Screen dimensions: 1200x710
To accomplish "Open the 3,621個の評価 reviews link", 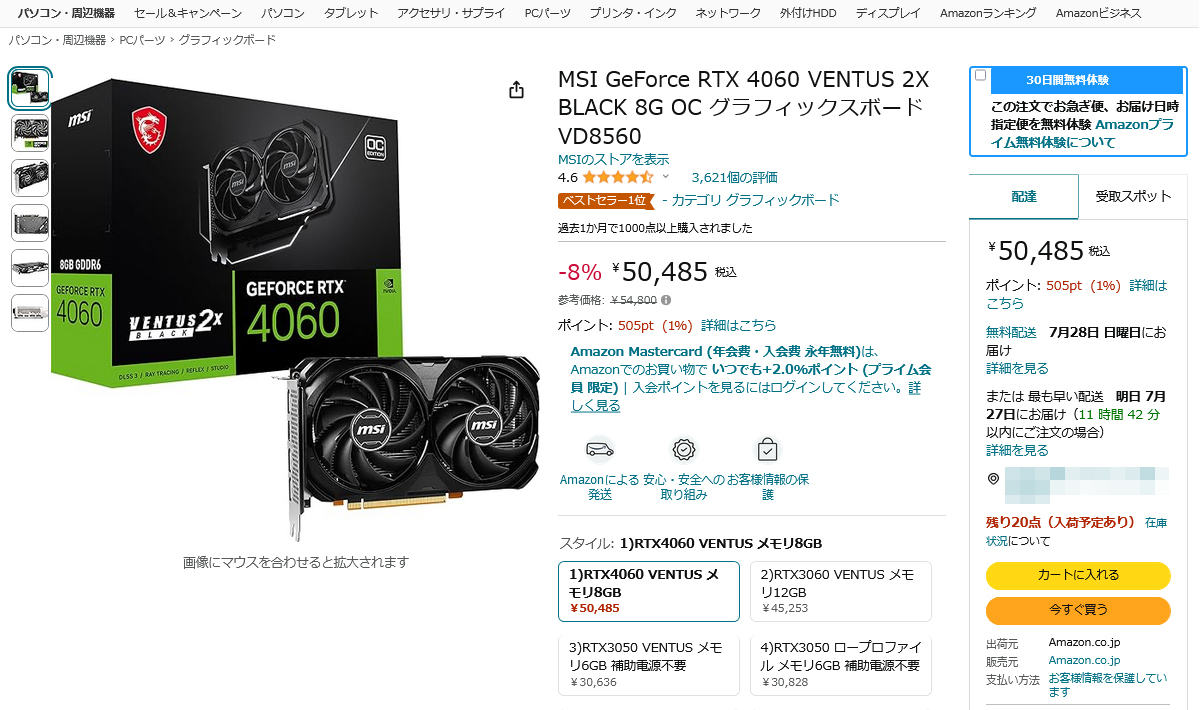I will [x=734, y=177].
